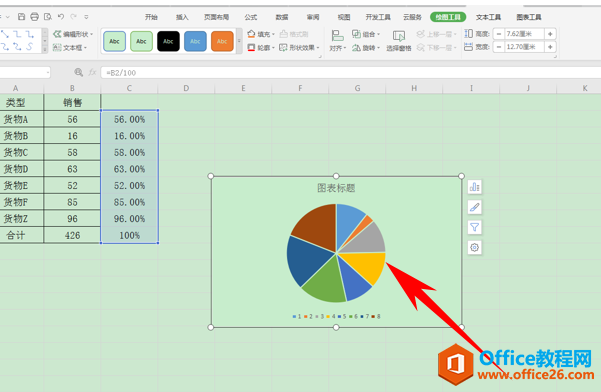
Task: Click the chart filter funnel button
Action: [x=475, y=227]
